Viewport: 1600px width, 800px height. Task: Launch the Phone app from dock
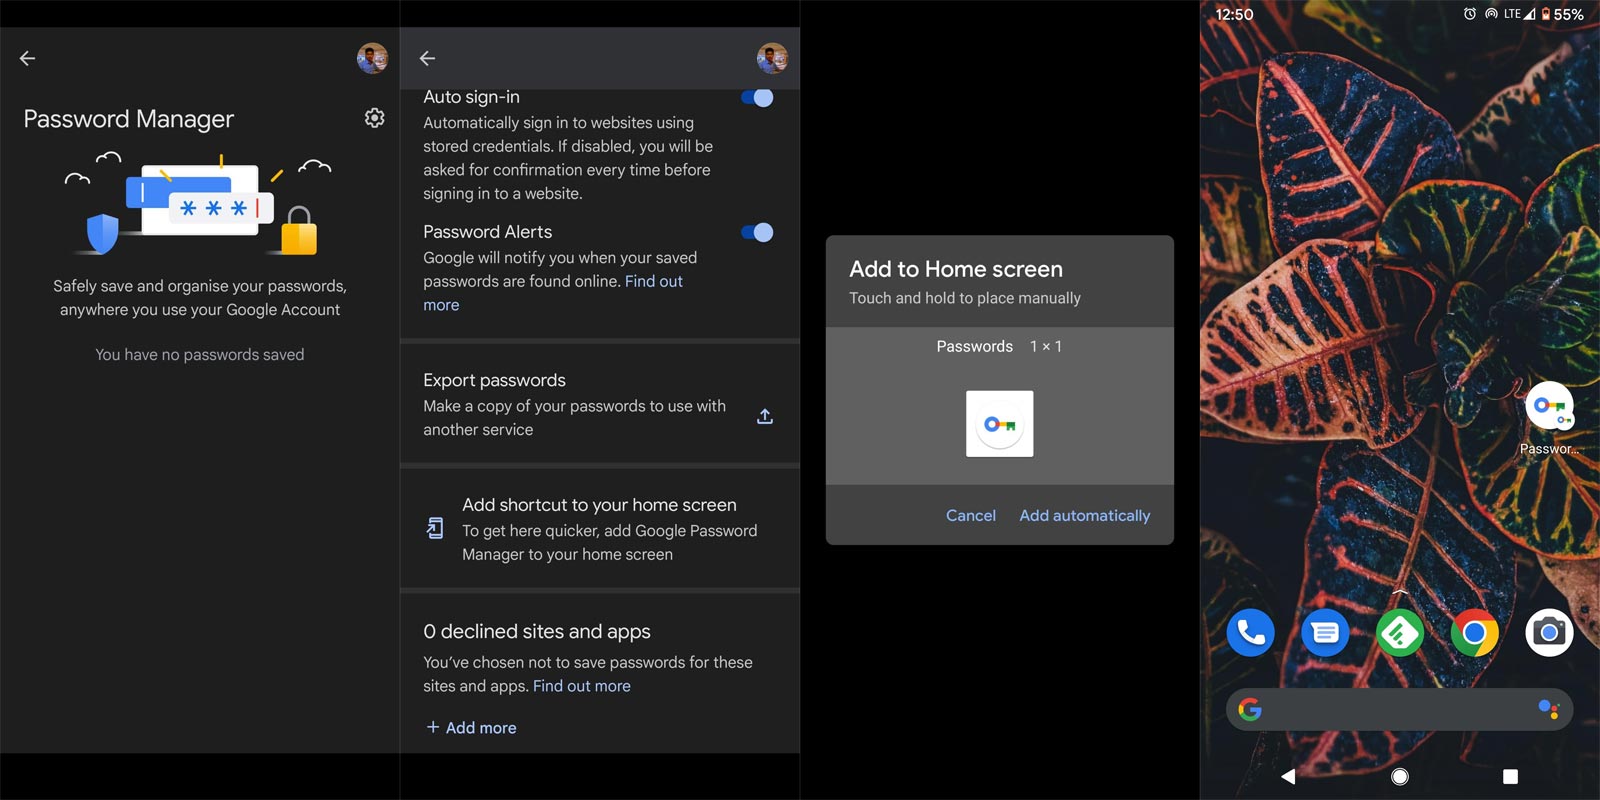click(x=1250, y=632)
